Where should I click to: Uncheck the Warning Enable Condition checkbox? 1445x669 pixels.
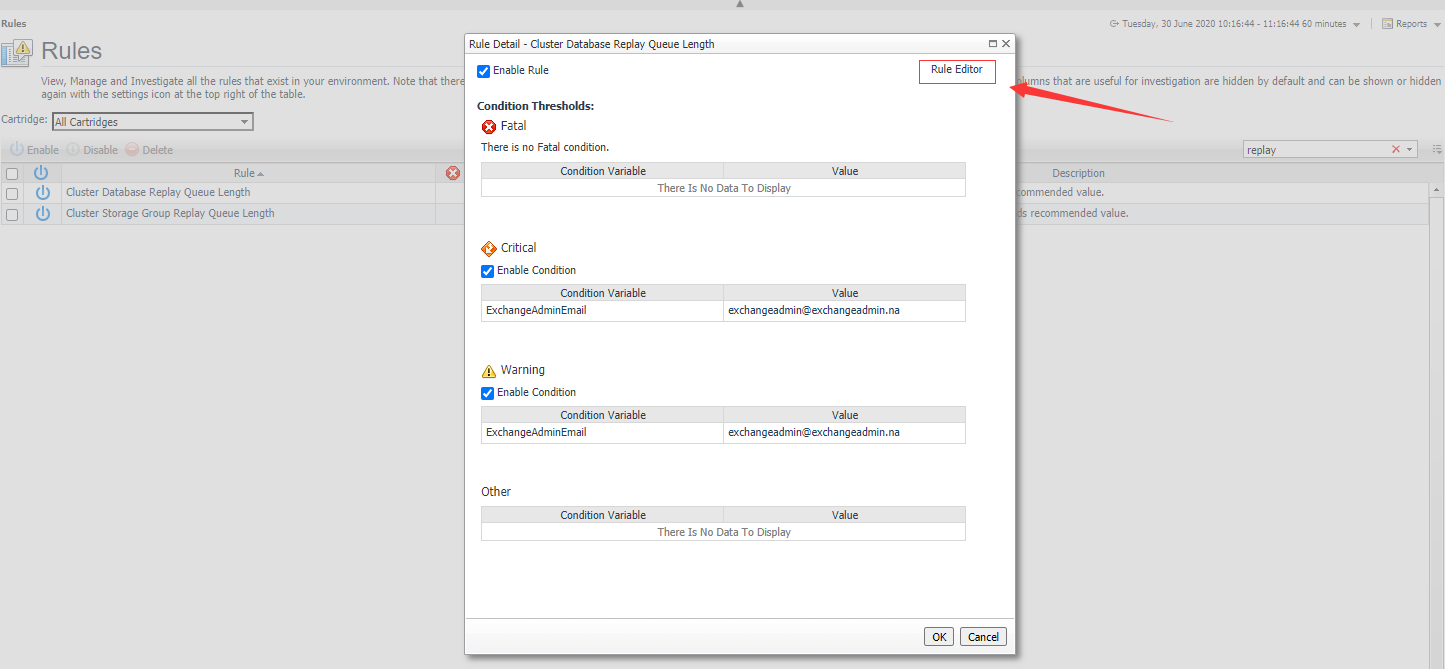487,393
